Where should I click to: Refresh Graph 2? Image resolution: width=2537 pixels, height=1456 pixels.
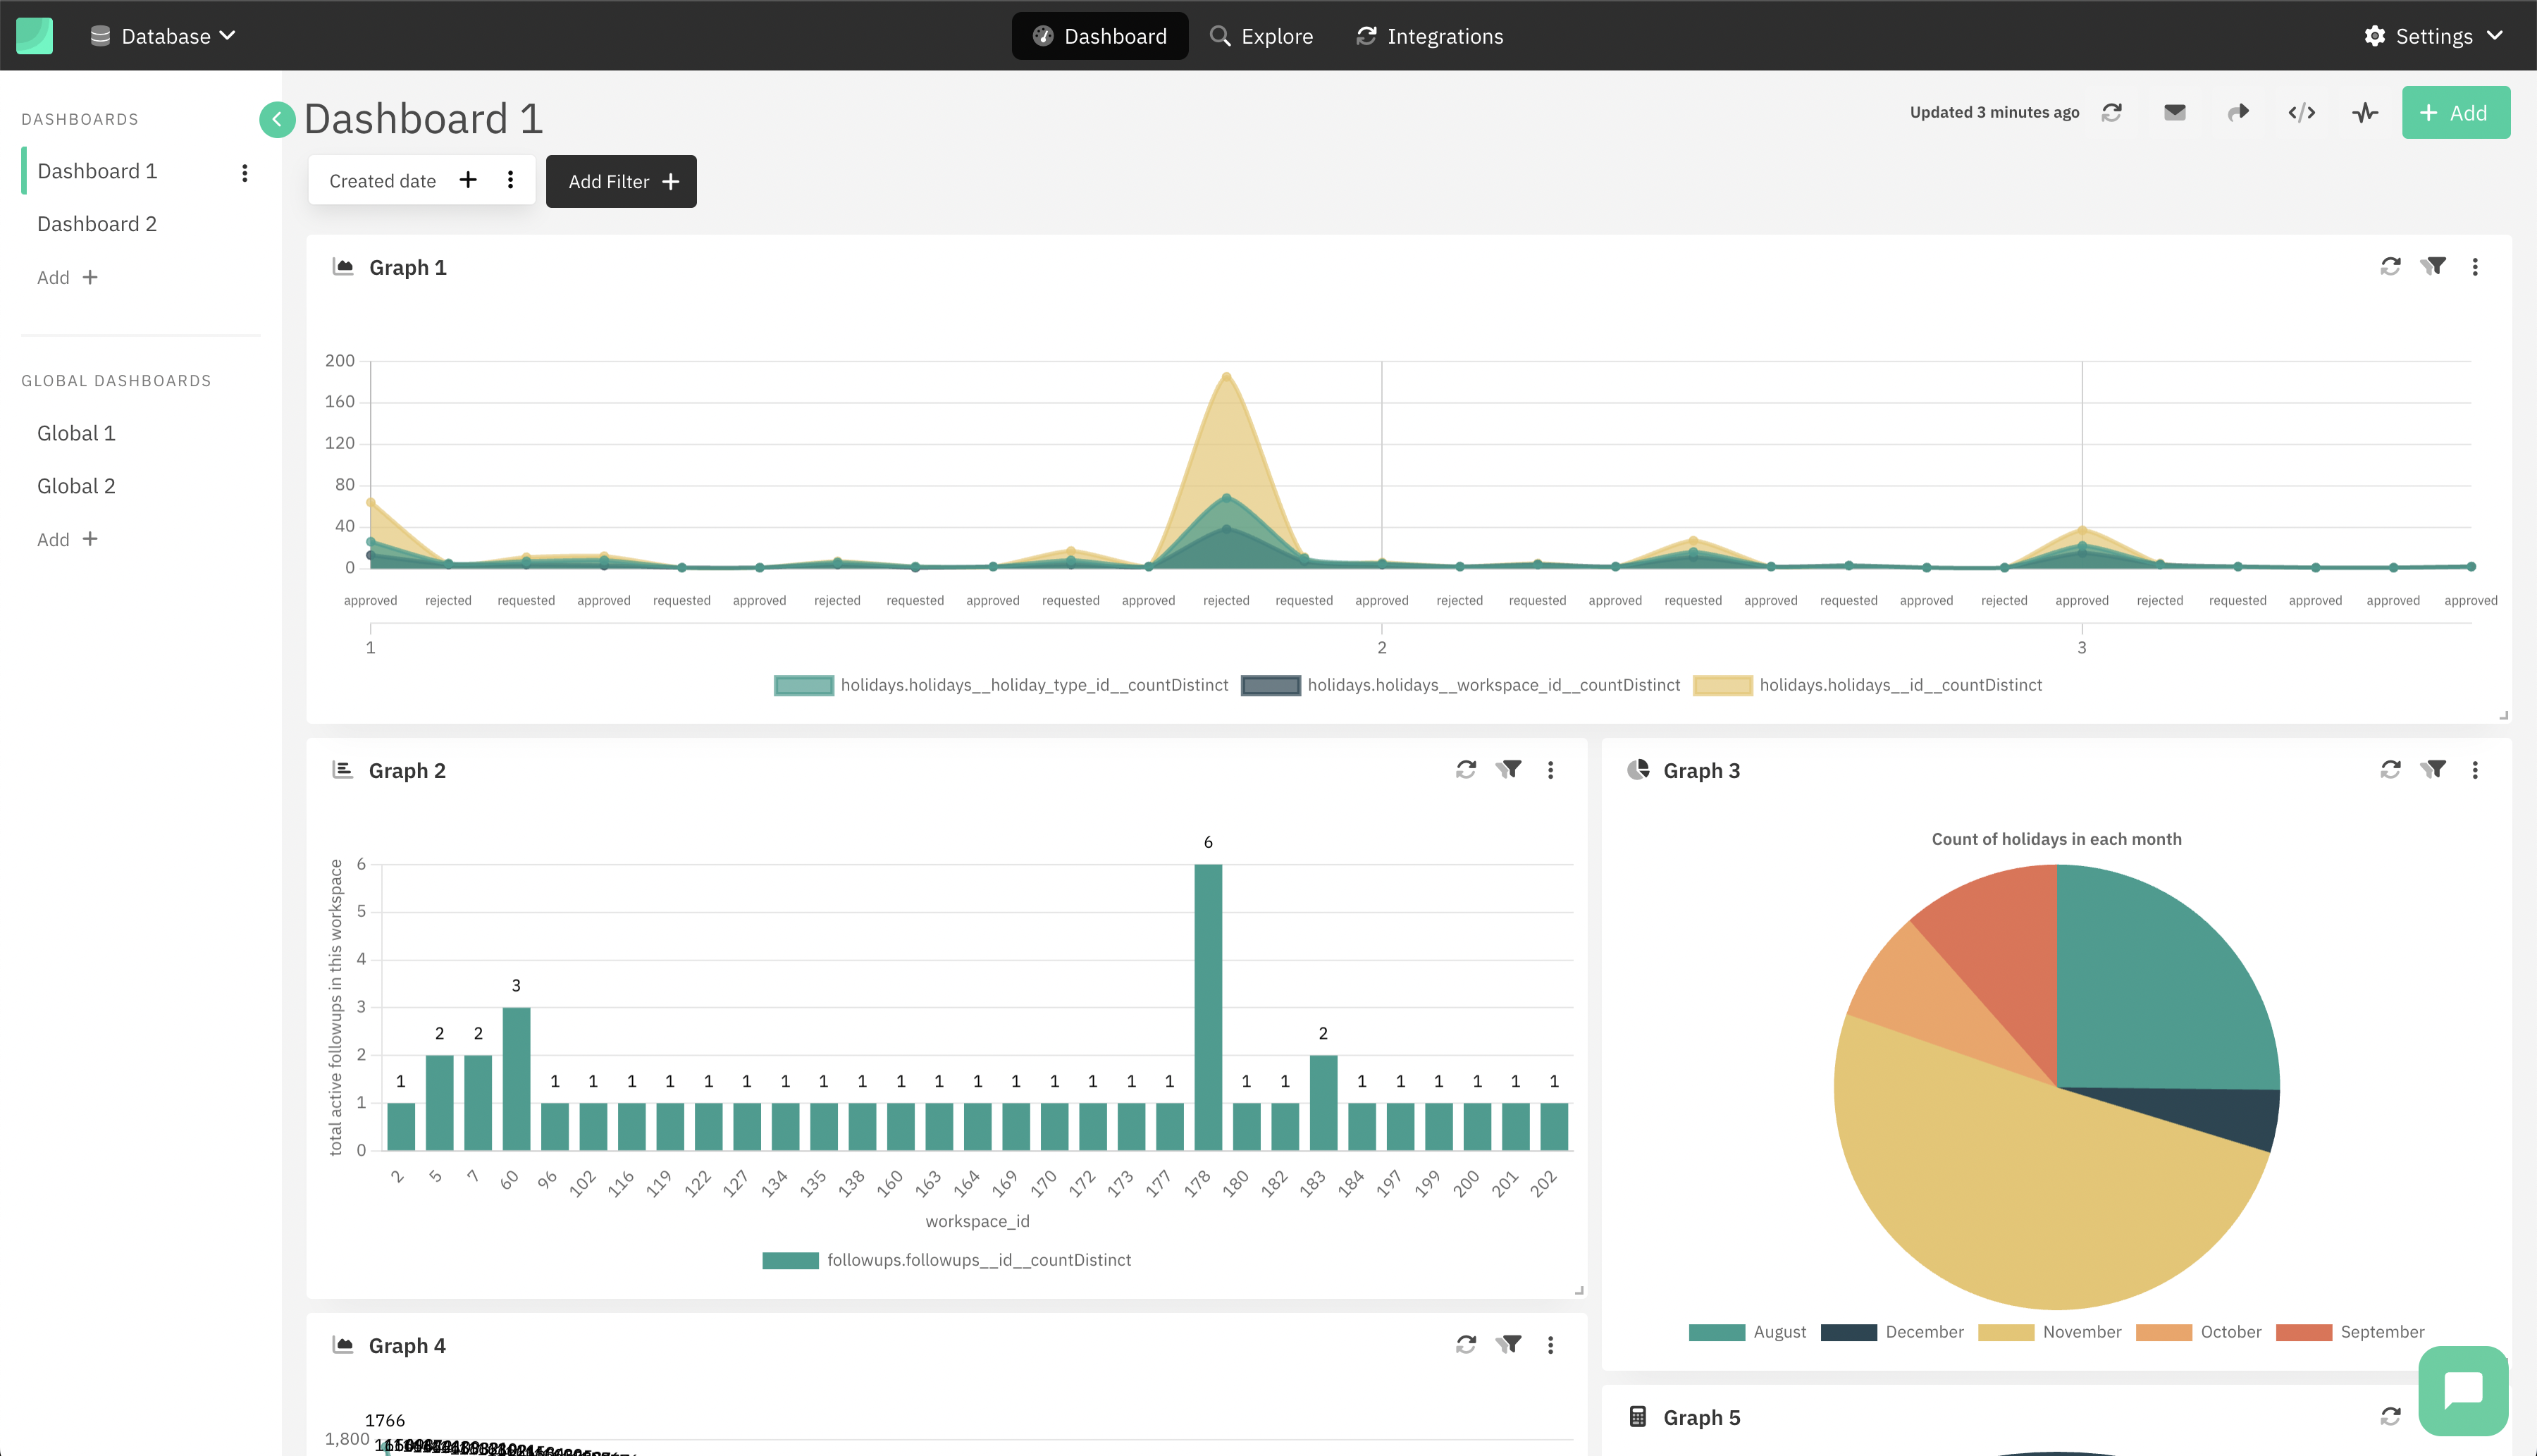[1466, 769]
